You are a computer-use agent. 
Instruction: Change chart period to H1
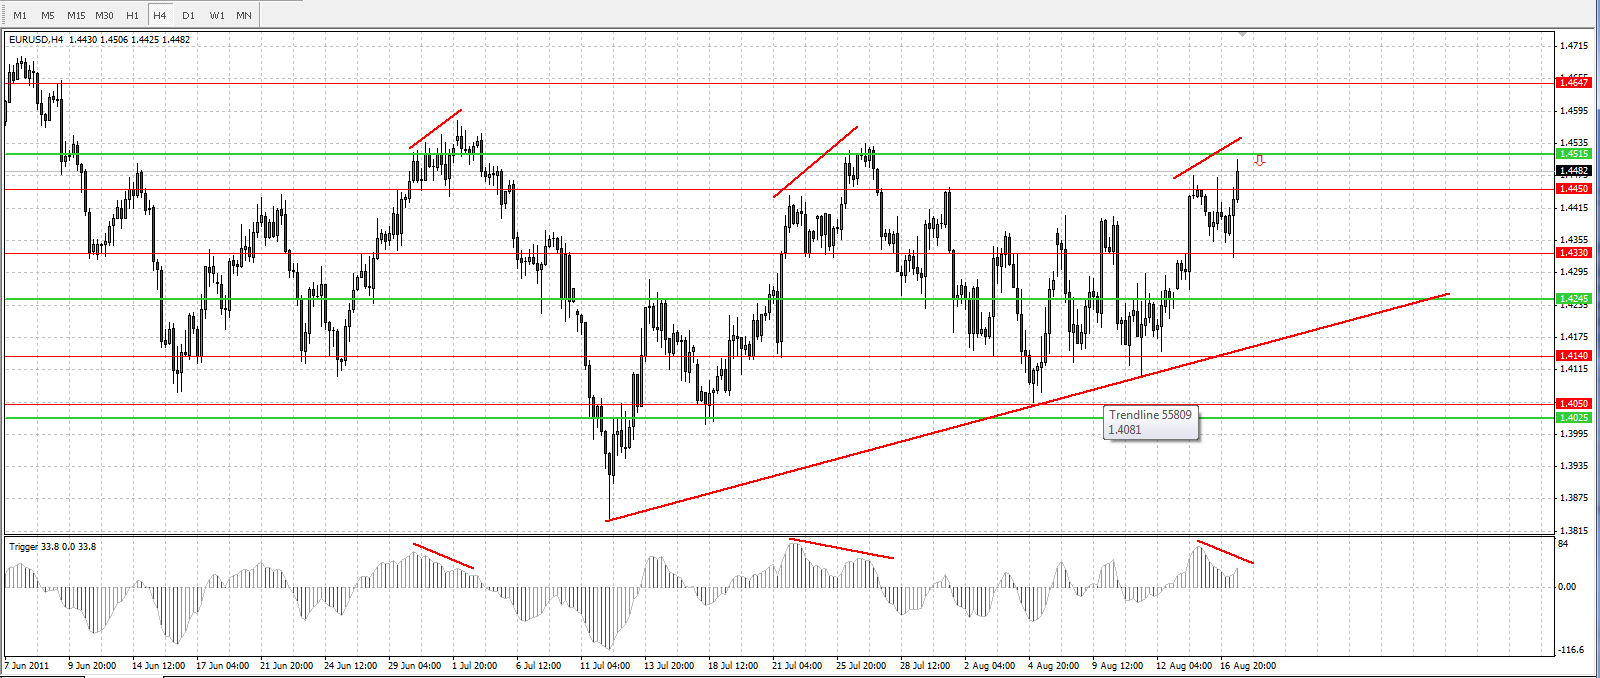coord(132,15)
